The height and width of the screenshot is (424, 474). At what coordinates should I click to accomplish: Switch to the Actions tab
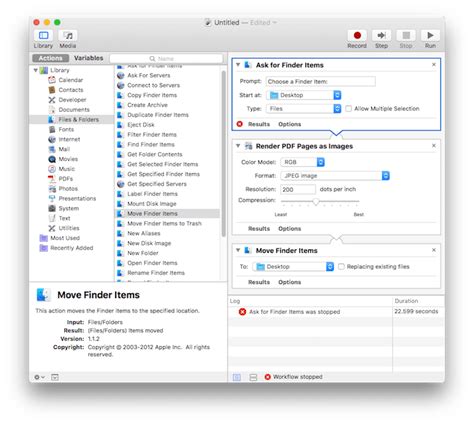coord(50,58)
